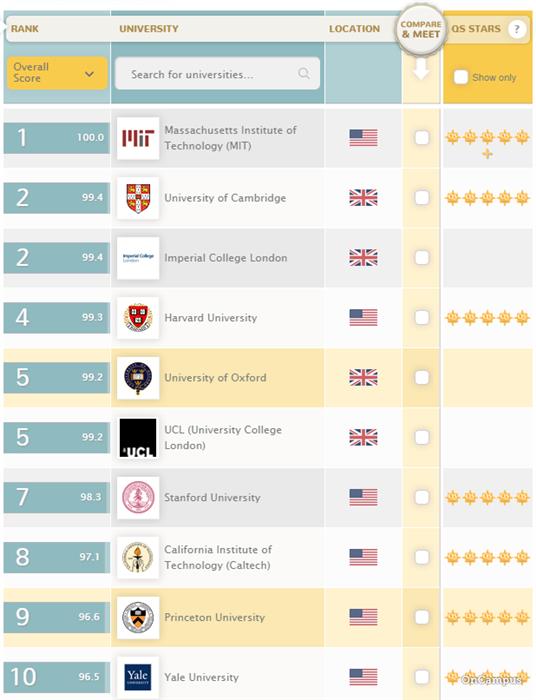Open the Imperial College London link
The height and width of the screenshot is (700, 536).
tap(225, 258)
